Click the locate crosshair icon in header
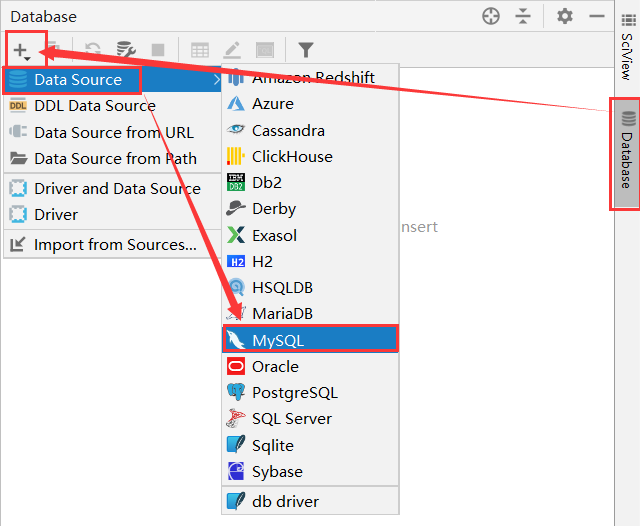This screenshot has width=640, height=526. point(491,17)
